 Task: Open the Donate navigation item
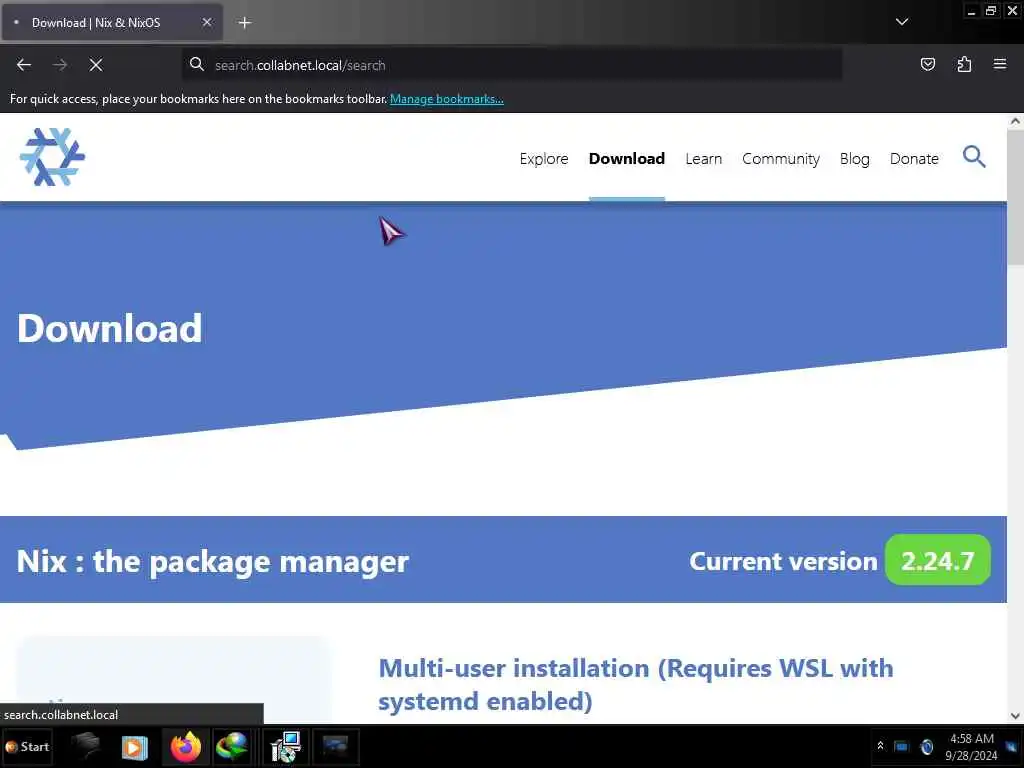914,159
